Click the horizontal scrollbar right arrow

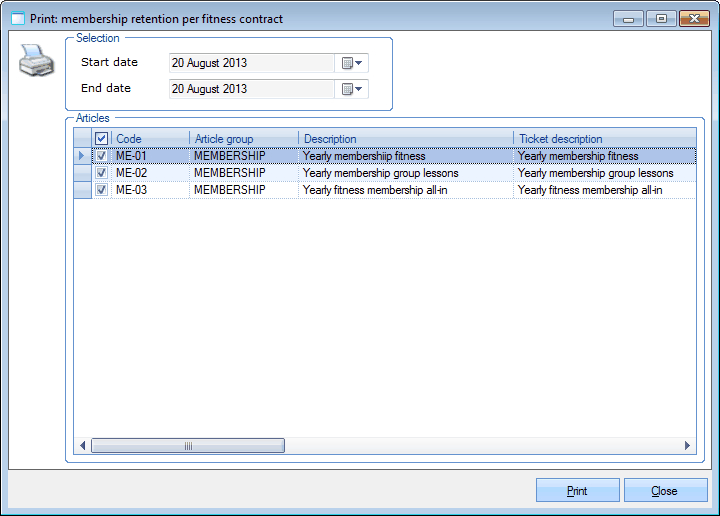[687, 446]
